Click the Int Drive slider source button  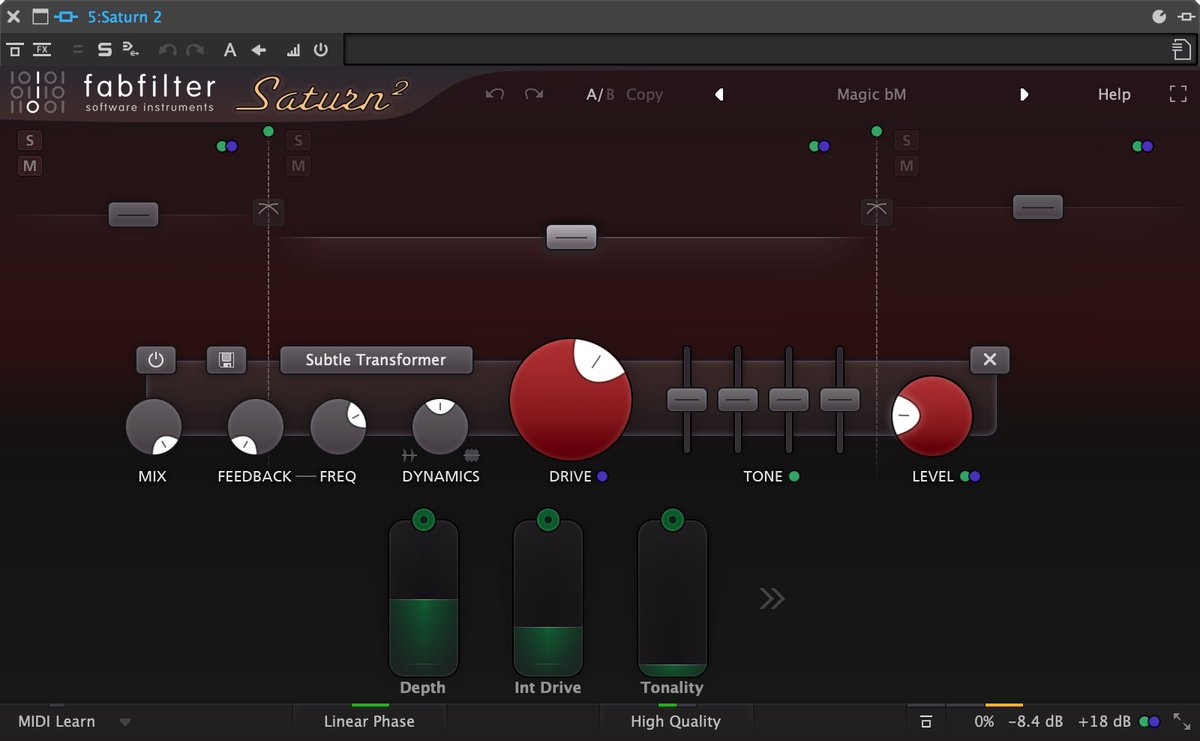(x=548, y=520)
